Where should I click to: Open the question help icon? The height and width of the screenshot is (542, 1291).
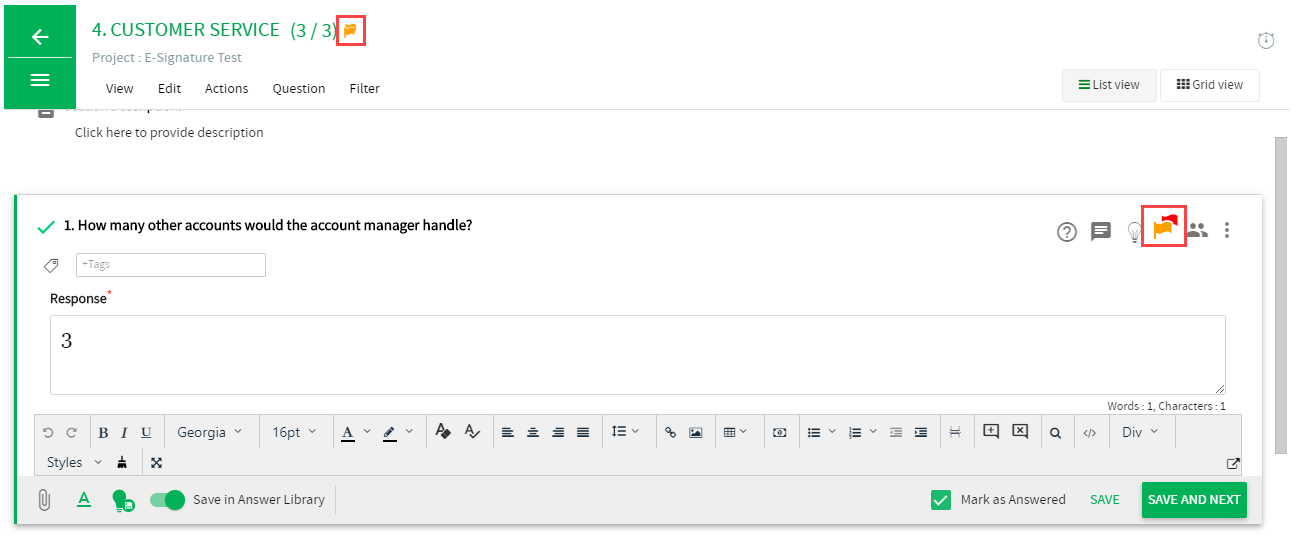tap(1067, 232)
